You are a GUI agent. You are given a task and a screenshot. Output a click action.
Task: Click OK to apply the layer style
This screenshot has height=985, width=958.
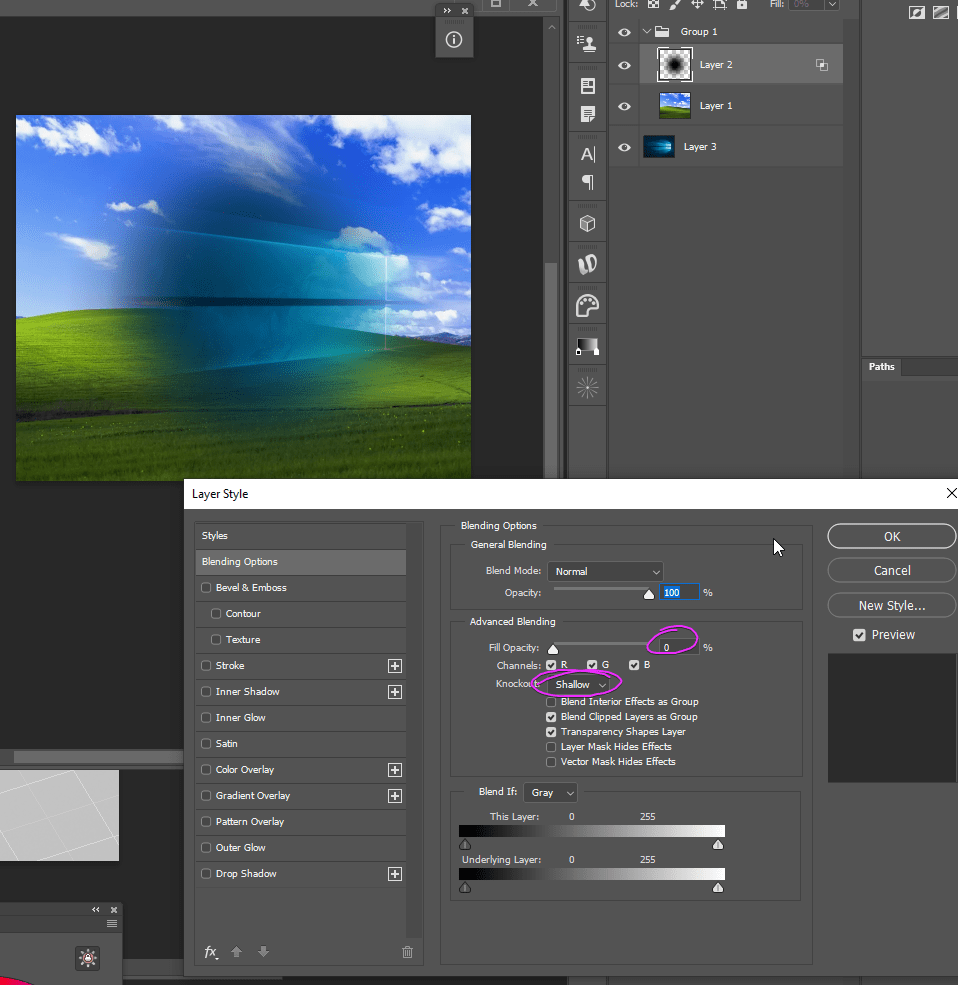pos(890,536)
